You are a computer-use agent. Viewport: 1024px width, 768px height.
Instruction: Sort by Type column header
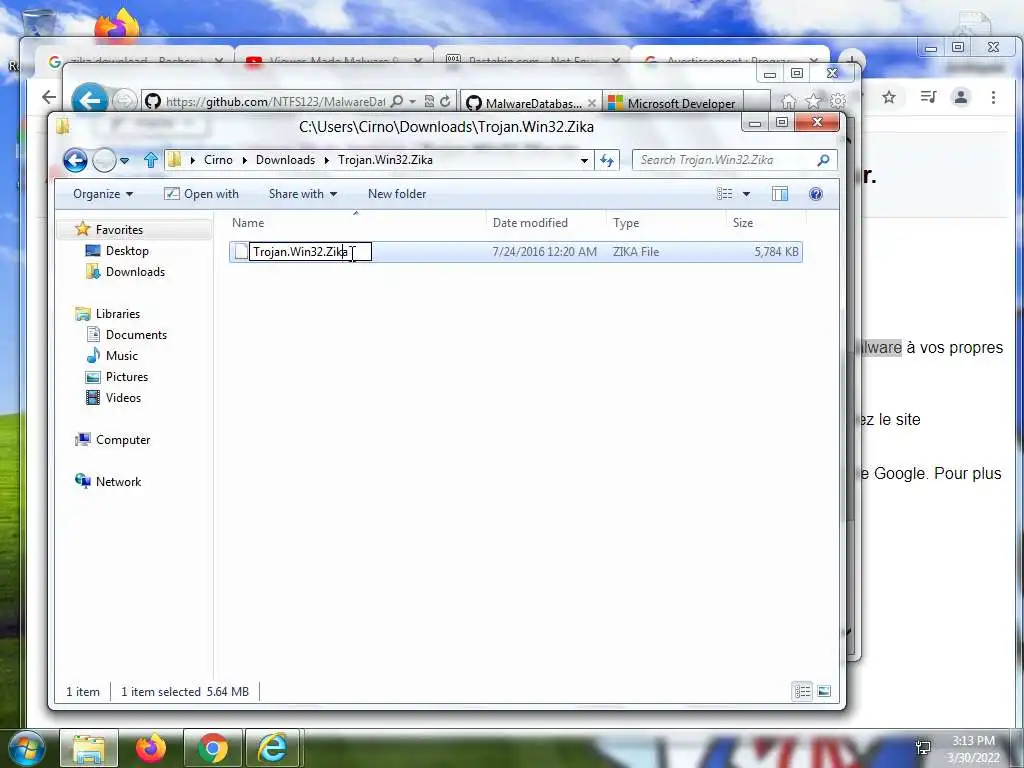coord(665,223)
